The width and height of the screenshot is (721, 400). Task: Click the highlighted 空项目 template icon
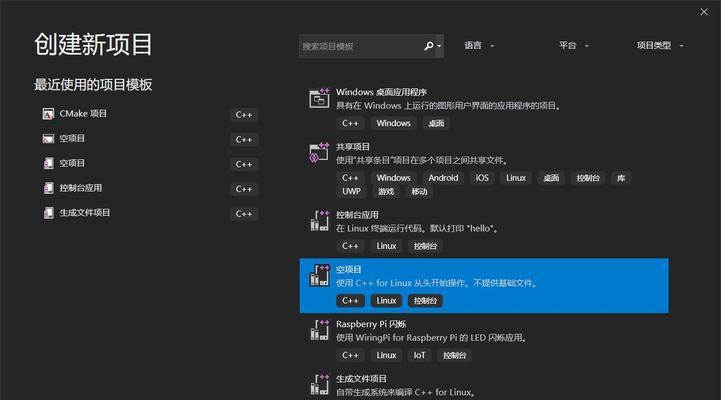point(319,275)
